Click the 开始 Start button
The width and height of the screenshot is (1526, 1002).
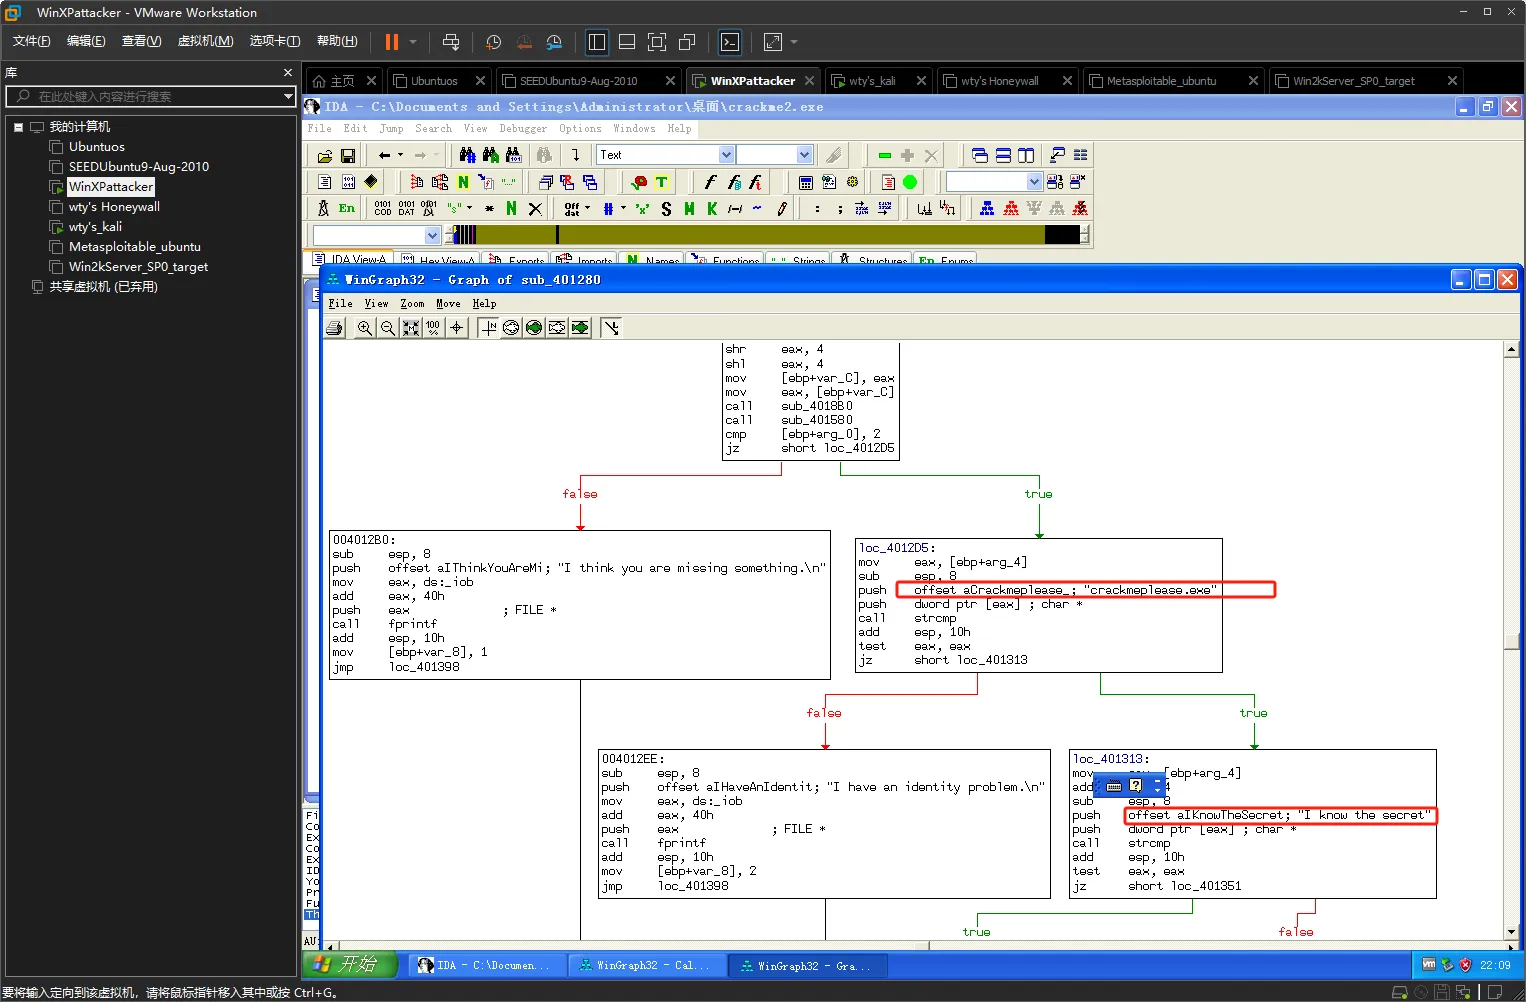[x=350, y=965]
